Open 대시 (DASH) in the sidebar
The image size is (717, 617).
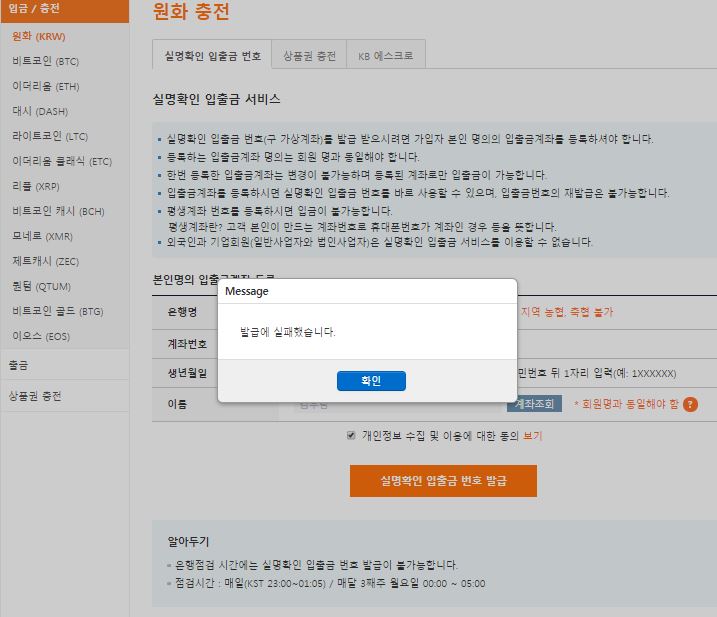(x=40, y=111)
